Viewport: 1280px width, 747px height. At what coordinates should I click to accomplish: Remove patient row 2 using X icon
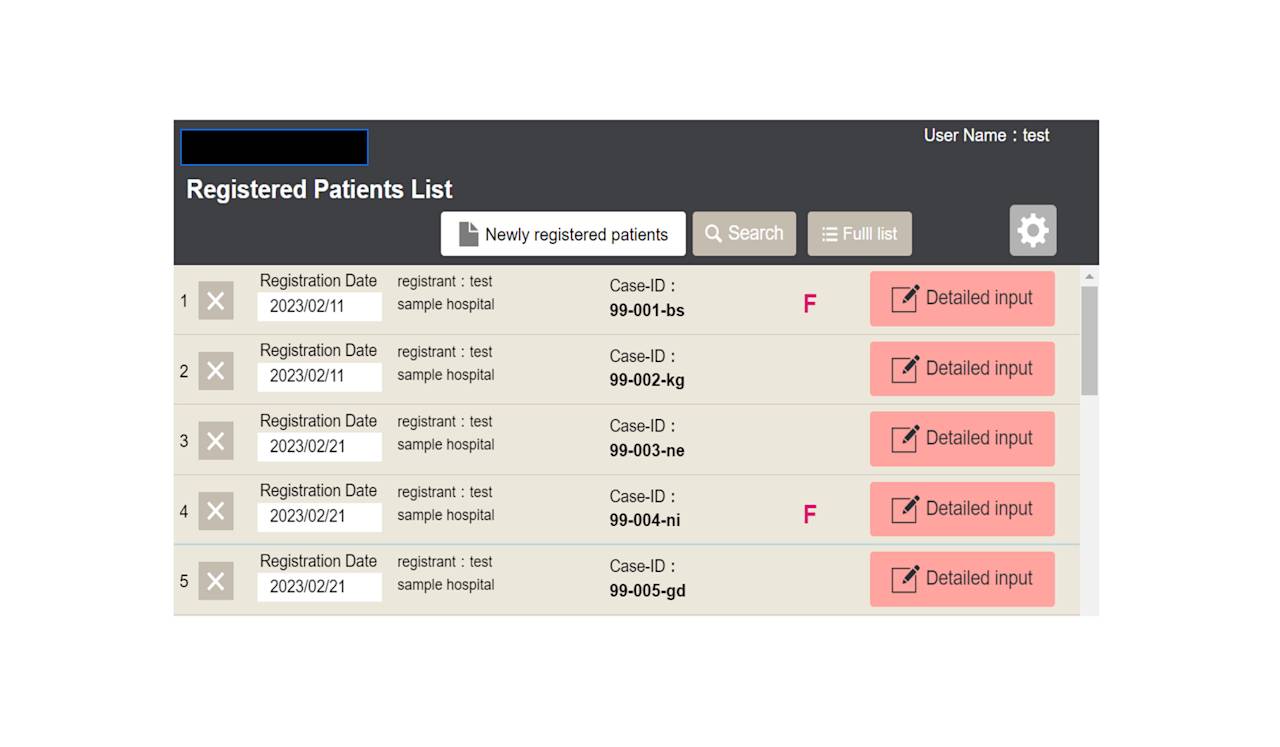pyautogui.click(x=215, y=371)
